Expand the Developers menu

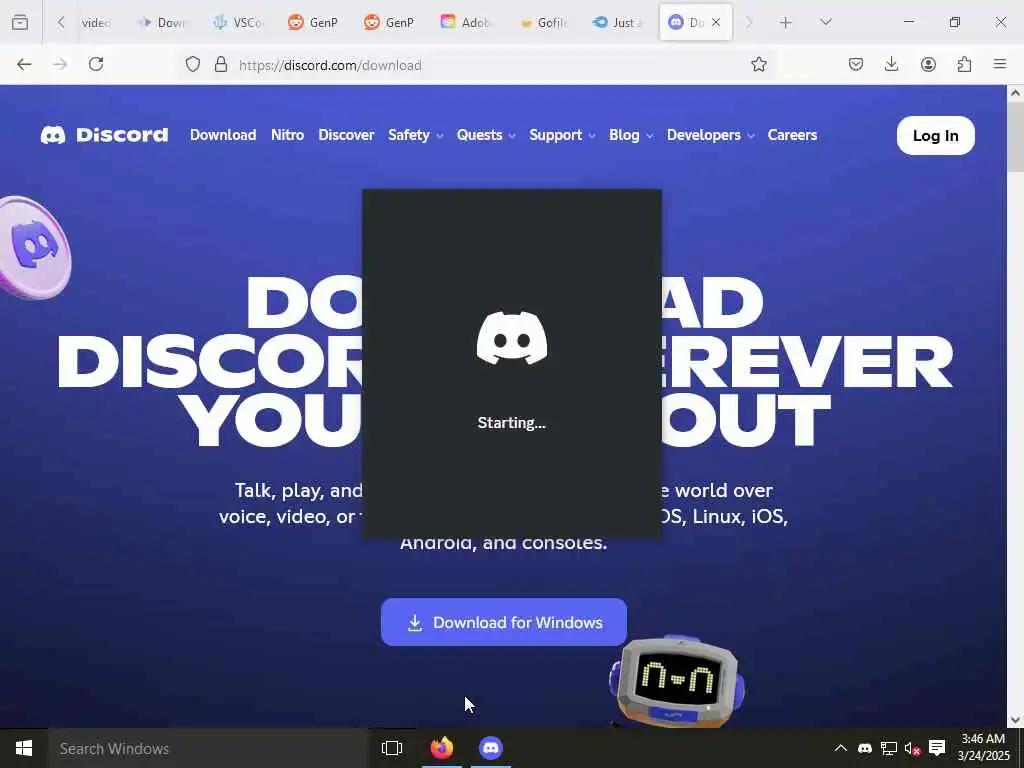[711, 135]
